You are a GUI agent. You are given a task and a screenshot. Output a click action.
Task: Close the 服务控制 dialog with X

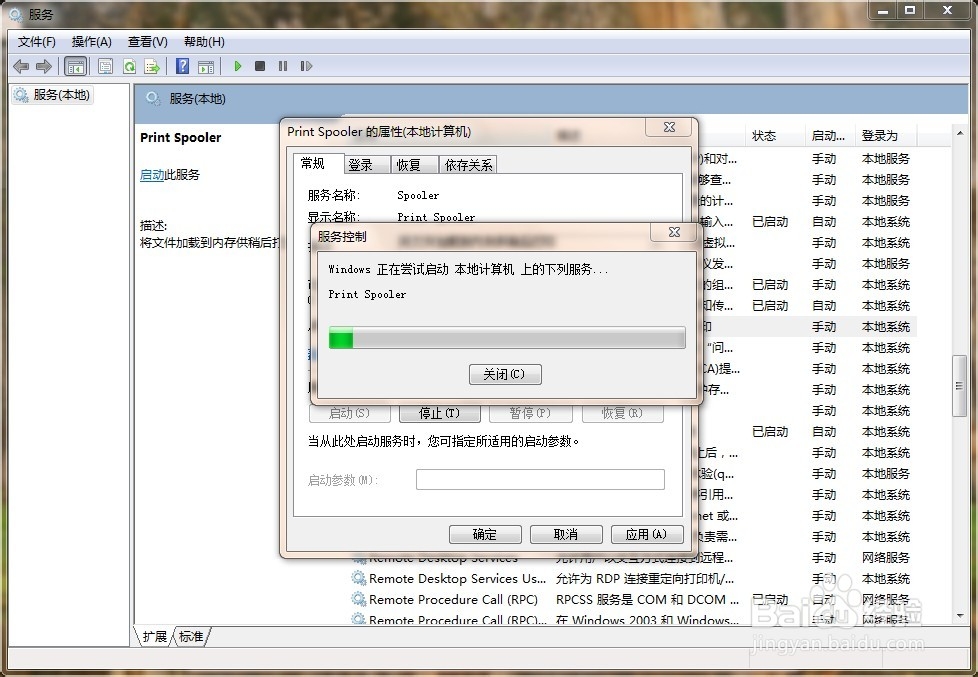674,232
